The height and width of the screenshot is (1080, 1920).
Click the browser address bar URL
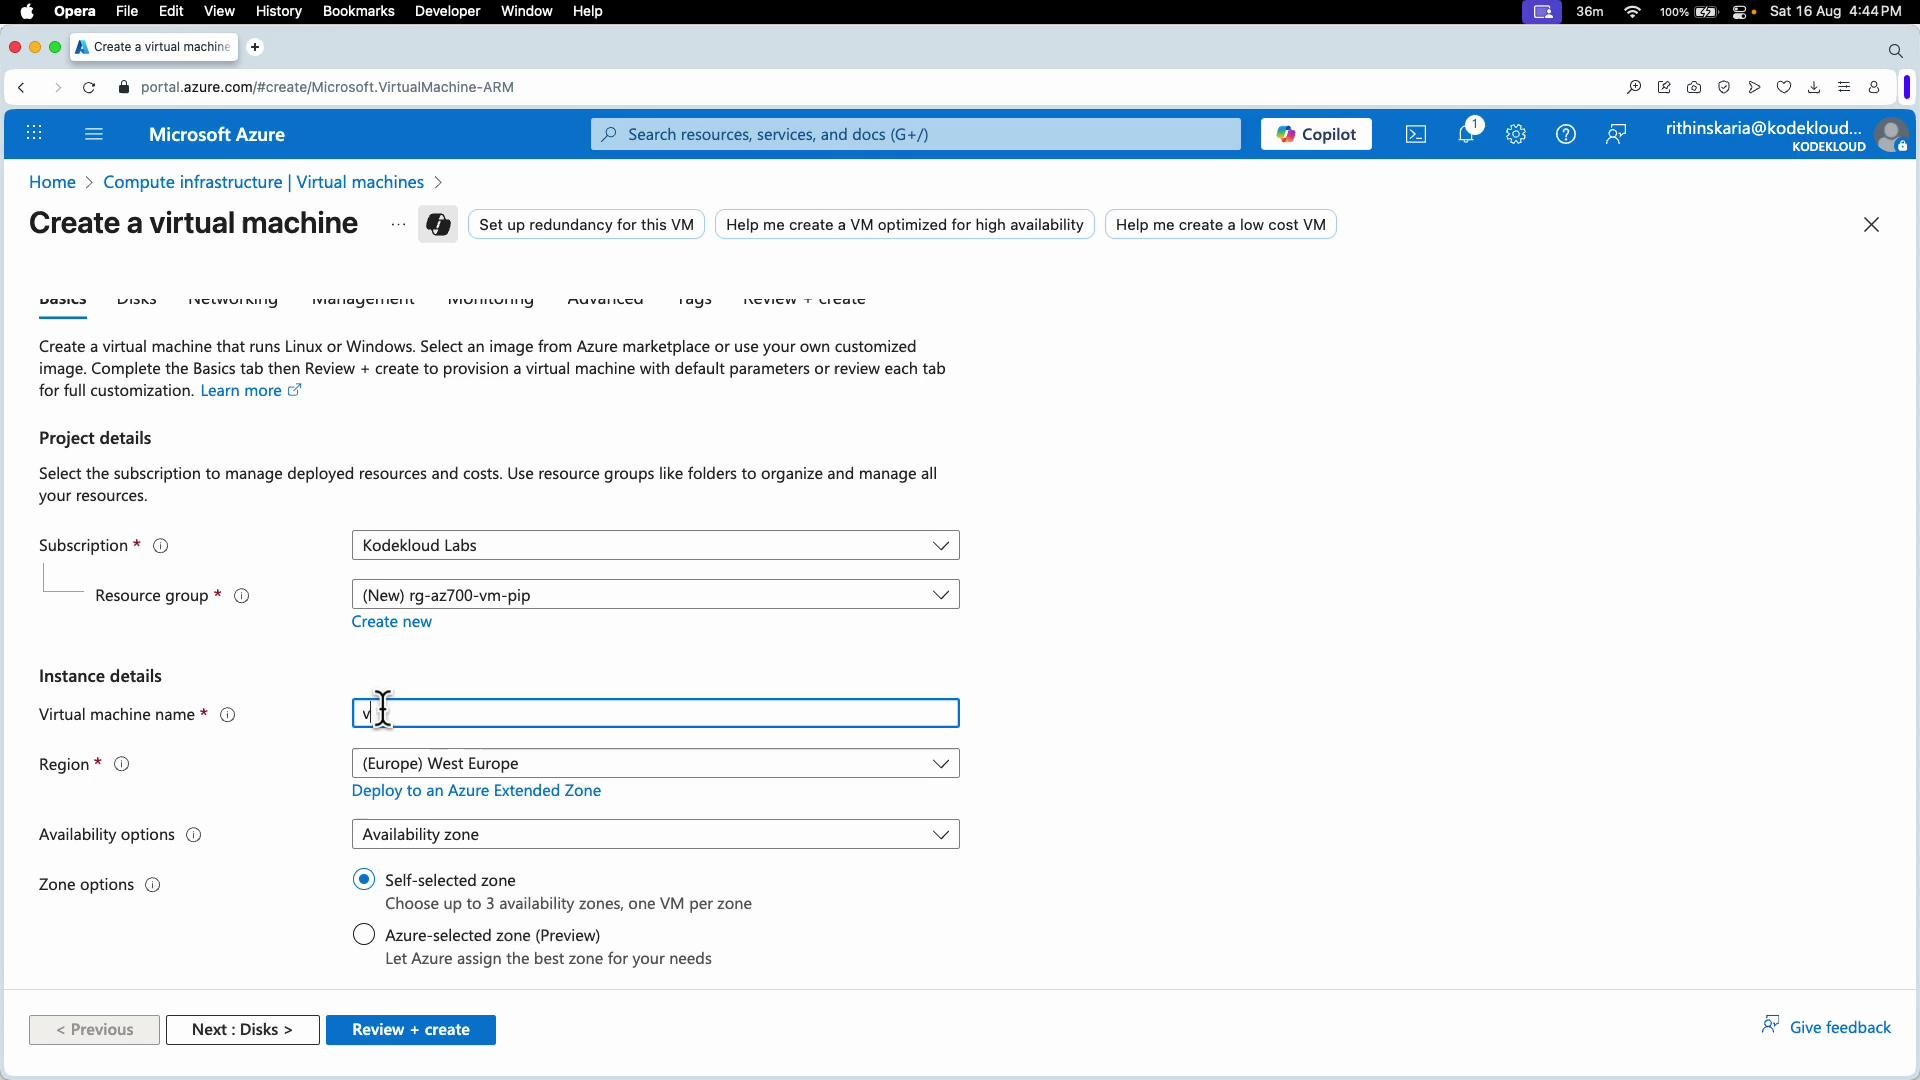(x=328, y=88)
